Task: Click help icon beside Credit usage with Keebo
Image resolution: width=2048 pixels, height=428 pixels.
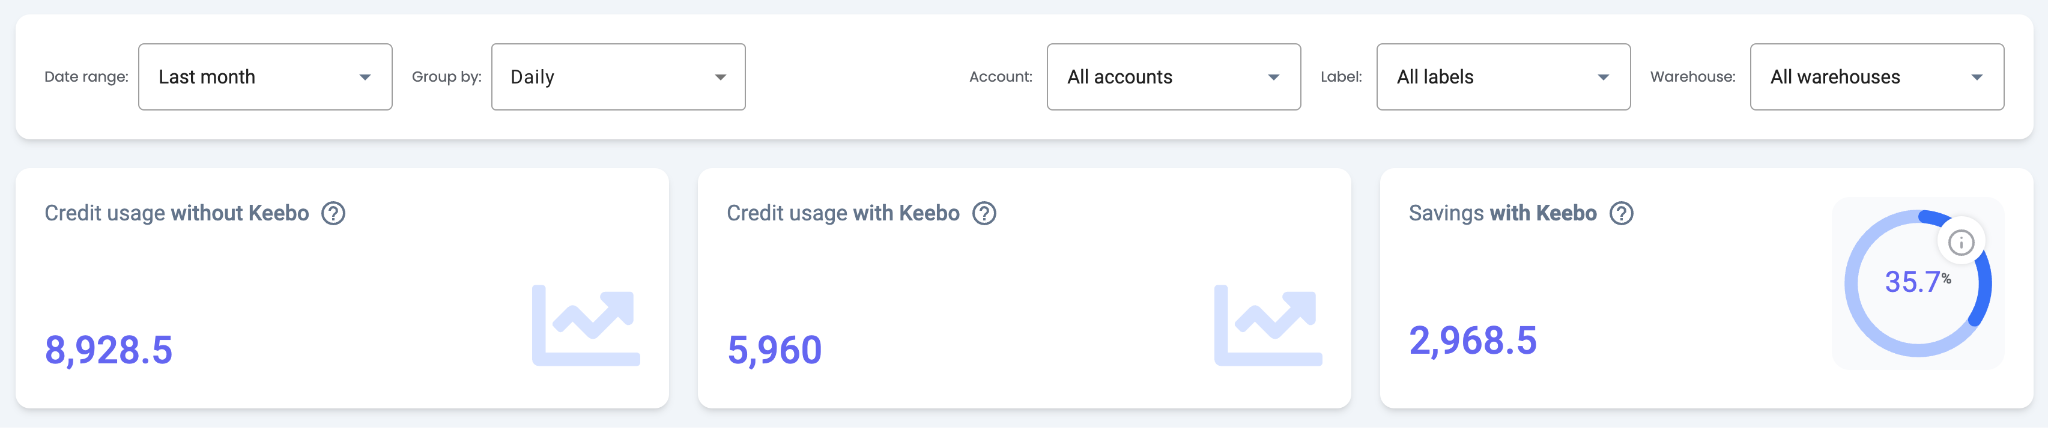Action: (x=984, y=213)
